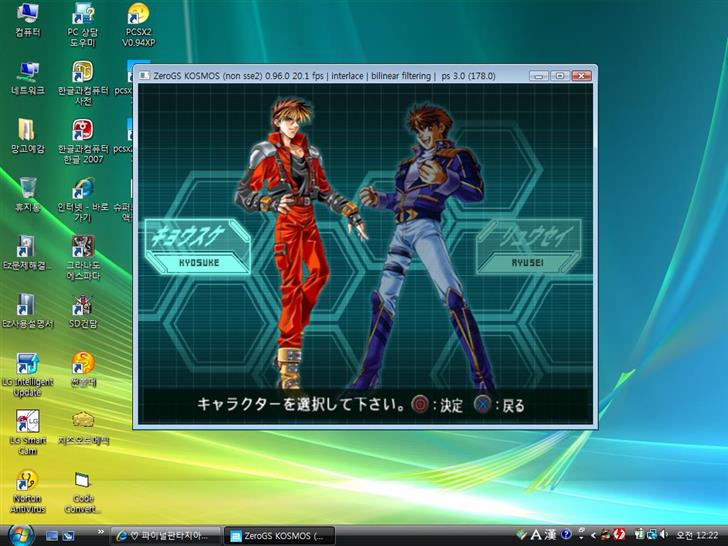The height and width of the screenshot is (546, 728).
Task: Close the ZeroGS KOSMOS window
Action: [581, 76]
